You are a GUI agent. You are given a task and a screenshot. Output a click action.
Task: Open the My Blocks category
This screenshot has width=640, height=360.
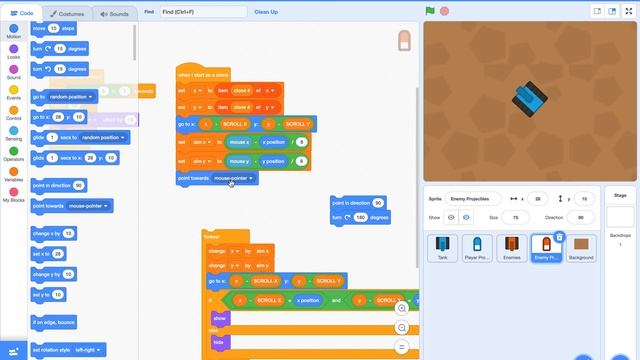pyautogui.click(x=13, y=195)
